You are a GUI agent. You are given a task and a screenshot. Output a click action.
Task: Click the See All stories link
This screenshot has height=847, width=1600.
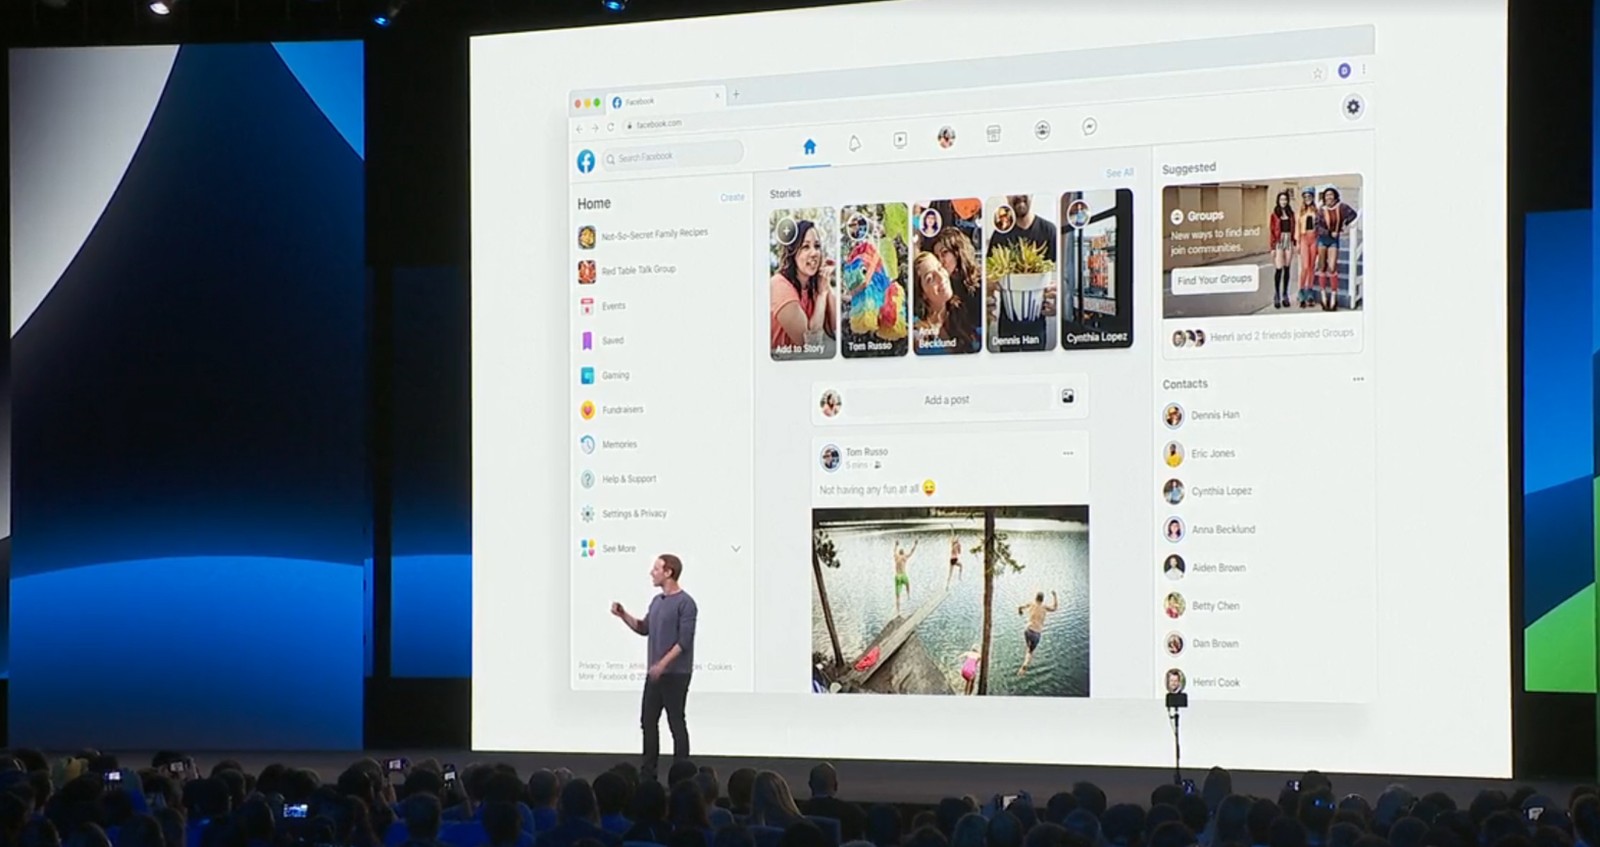tap(1119, 173)
